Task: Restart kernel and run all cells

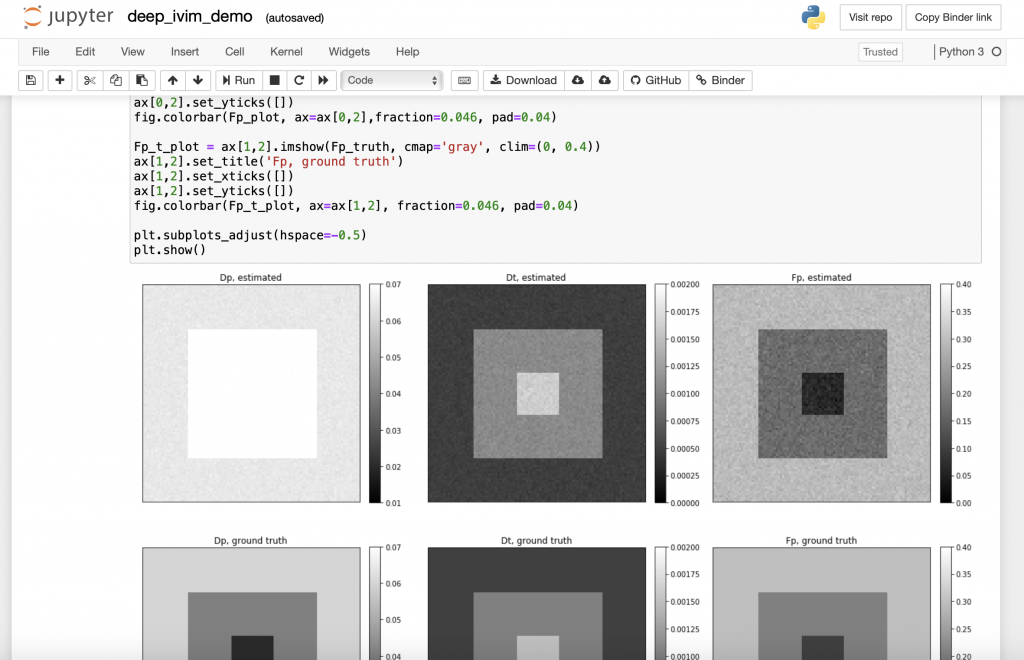Action: (x=323, y=80)
